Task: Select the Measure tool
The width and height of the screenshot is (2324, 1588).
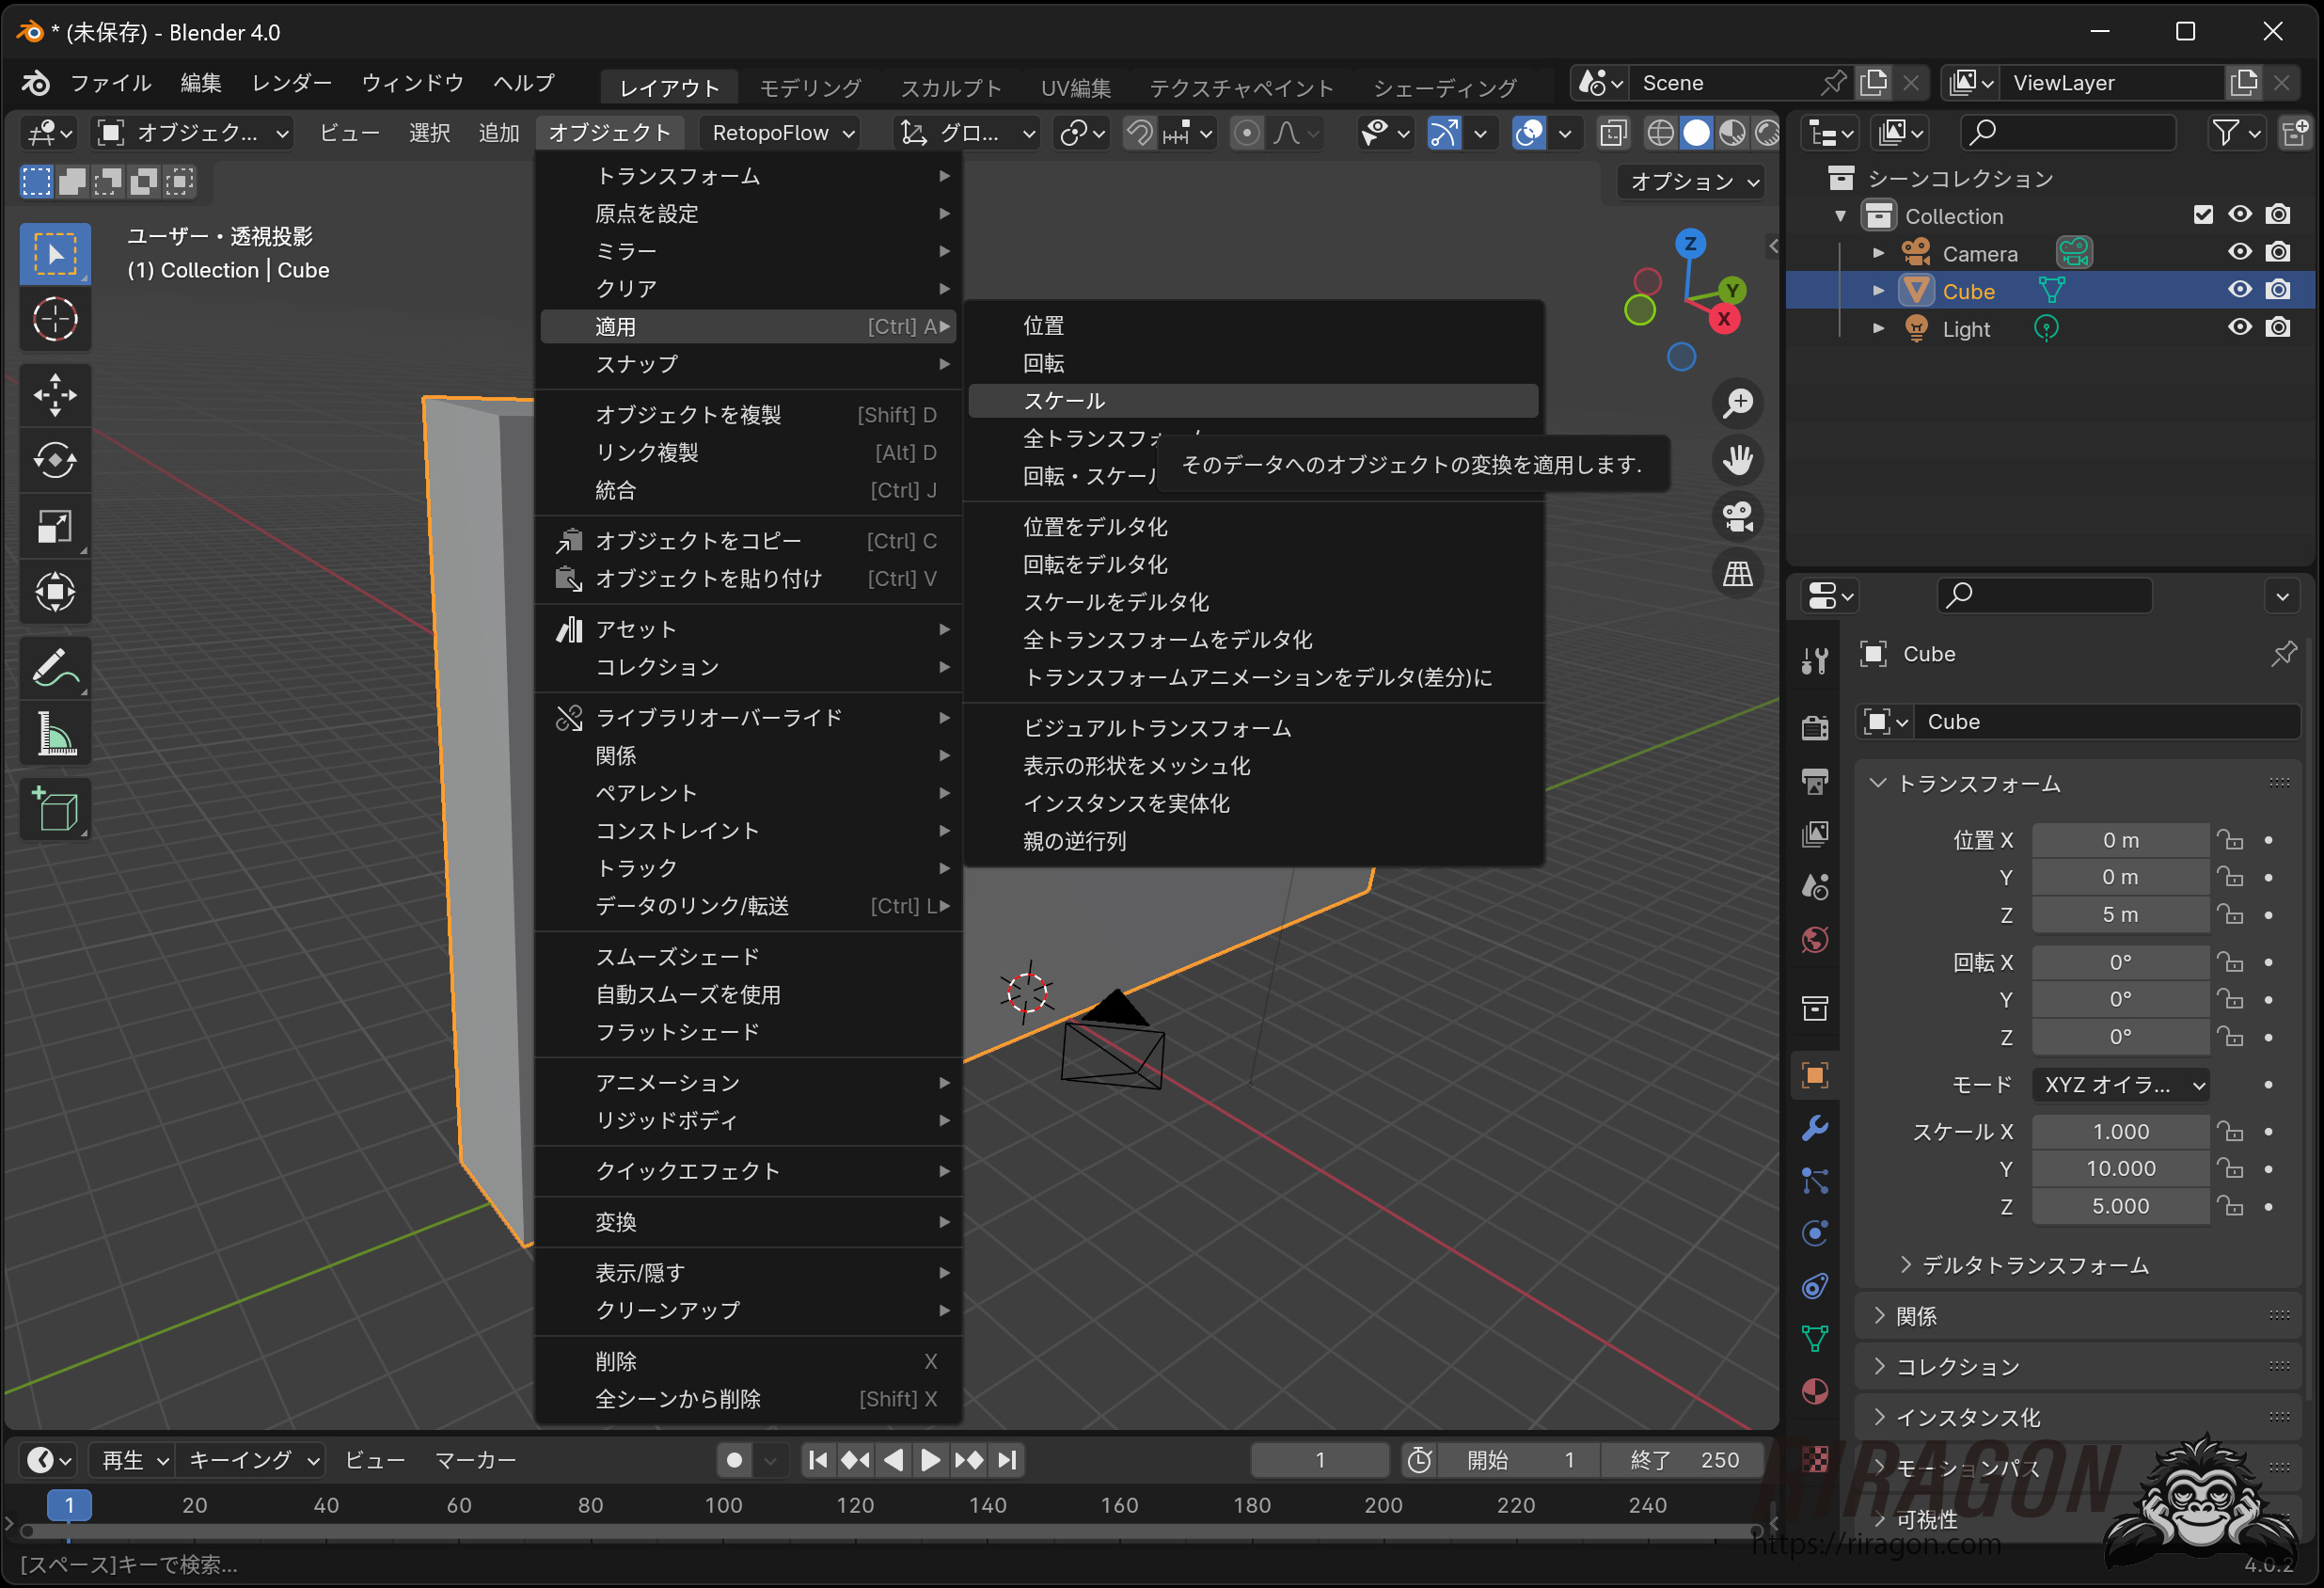Action: pyautogui.click(x=55, y=736)
